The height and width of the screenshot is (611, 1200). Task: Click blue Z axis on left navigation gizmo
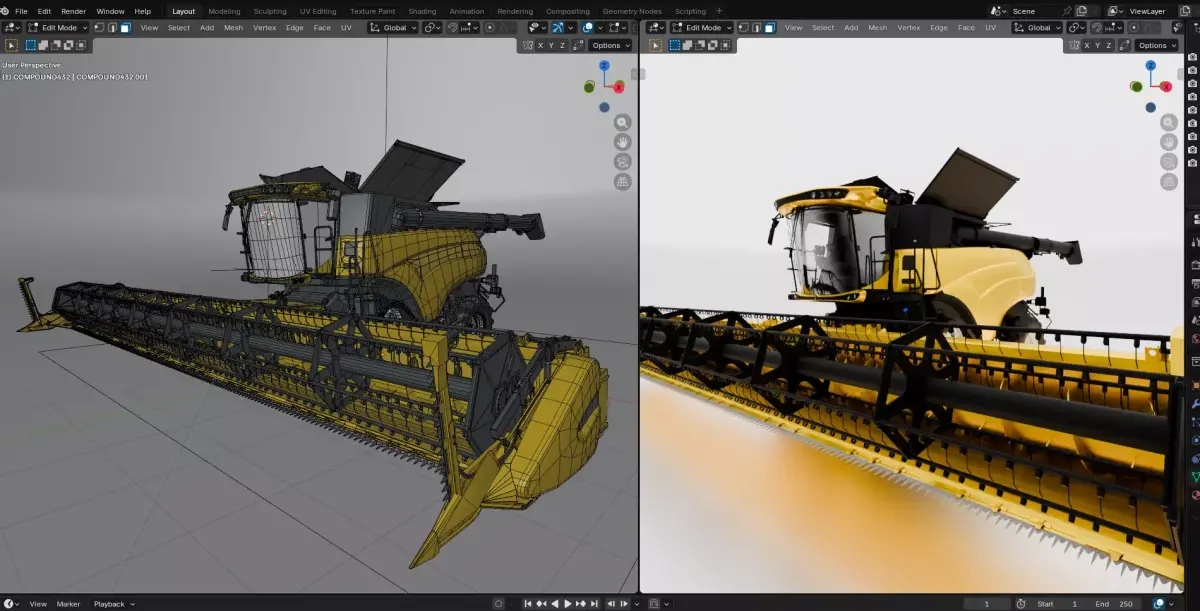click(604, 66)
